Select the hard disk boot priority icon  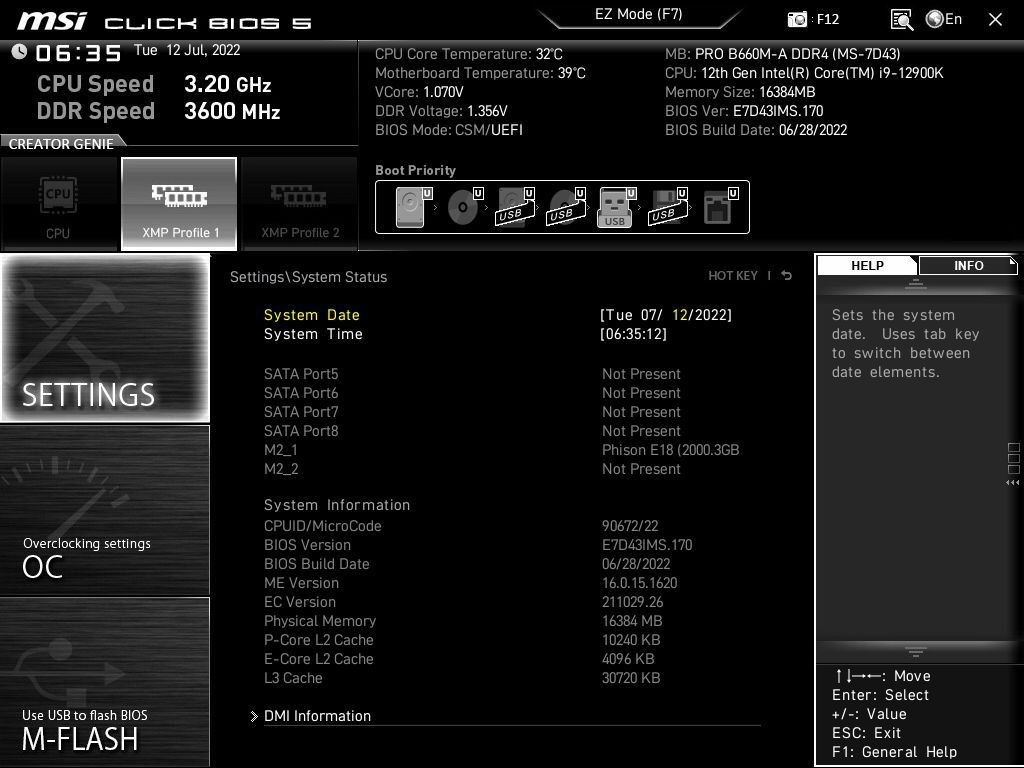click(414, 207)
